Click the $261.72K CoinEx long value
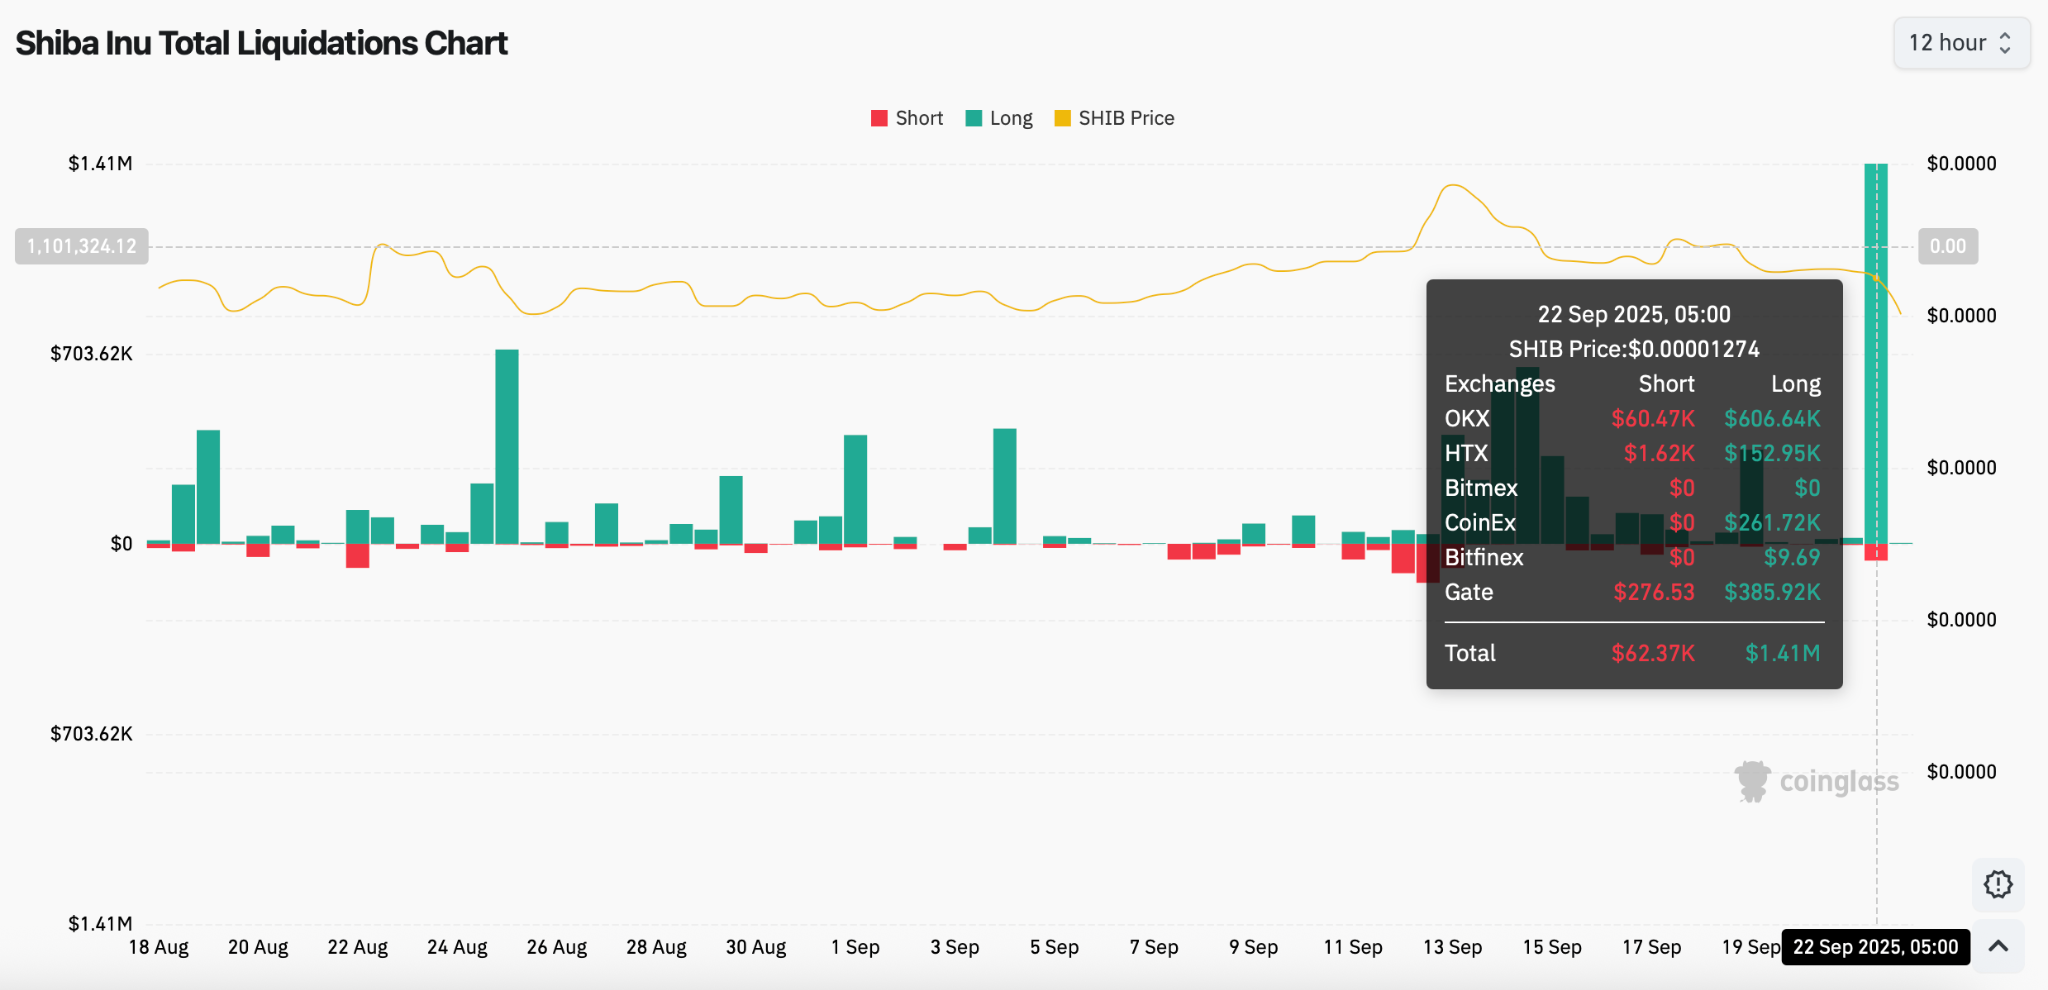This screenshot has height=990, width=2048. tap(1772, 522)
